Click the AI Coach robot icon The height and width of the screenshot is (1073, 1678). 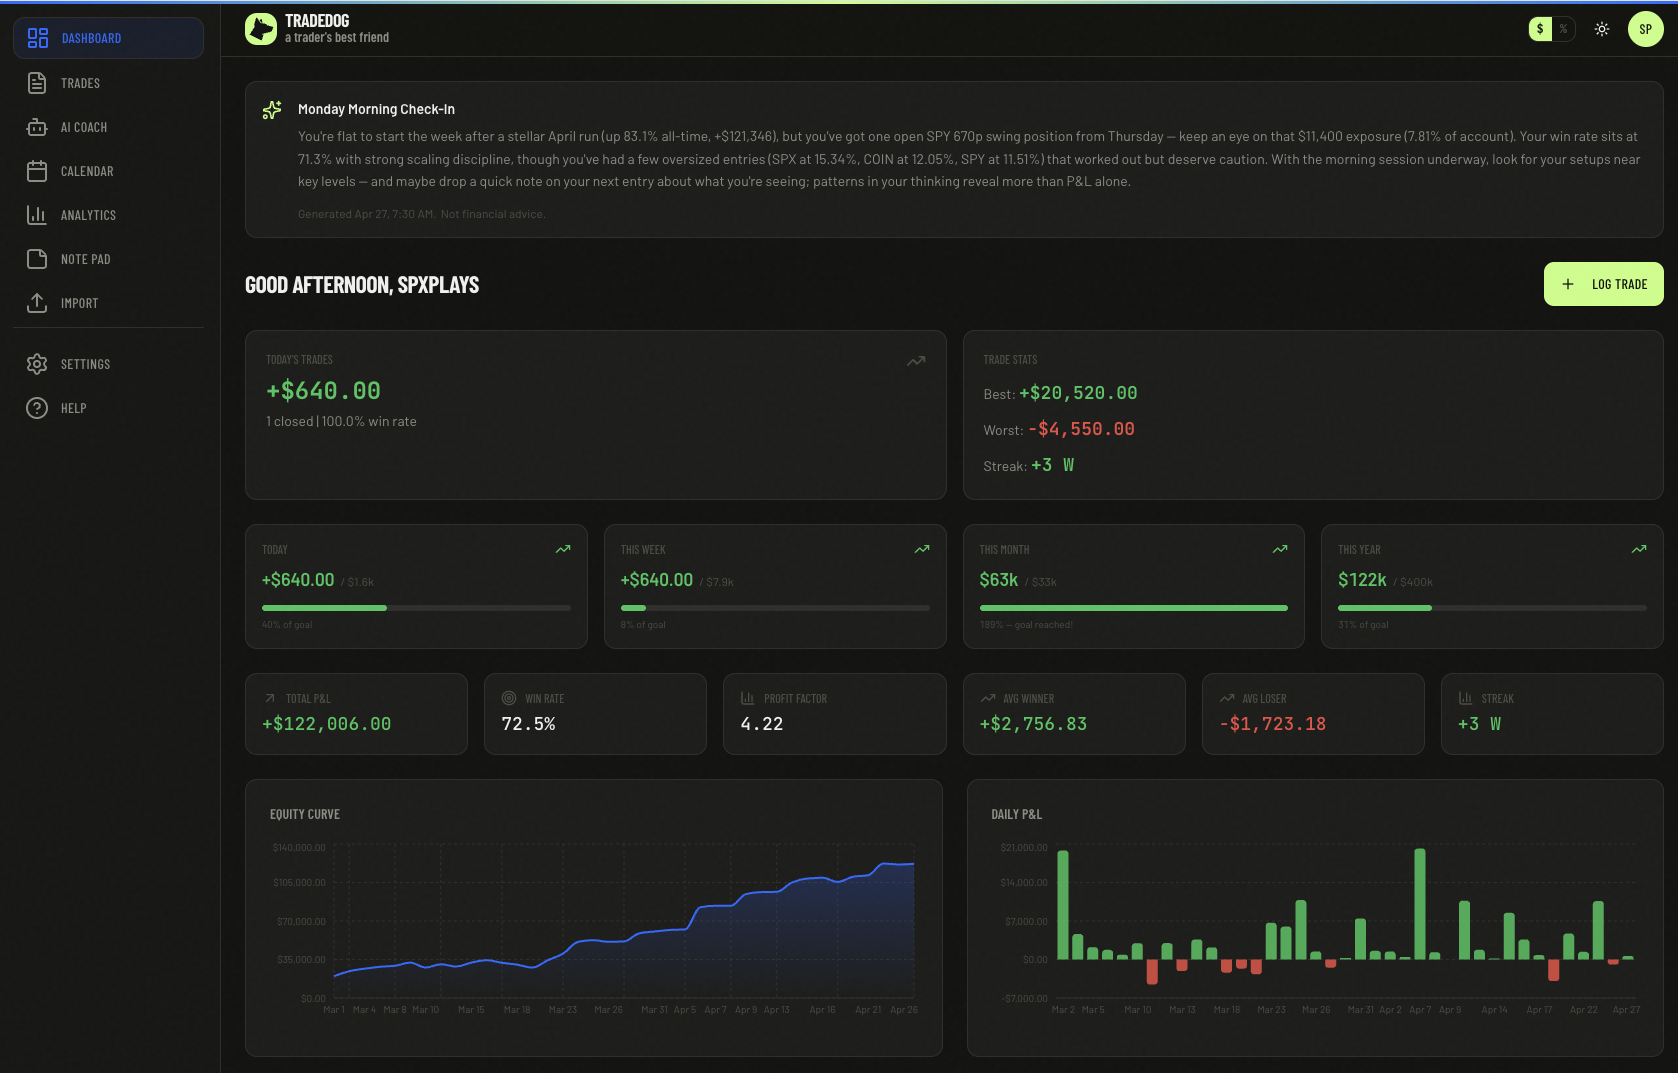(x=37, y=127)
